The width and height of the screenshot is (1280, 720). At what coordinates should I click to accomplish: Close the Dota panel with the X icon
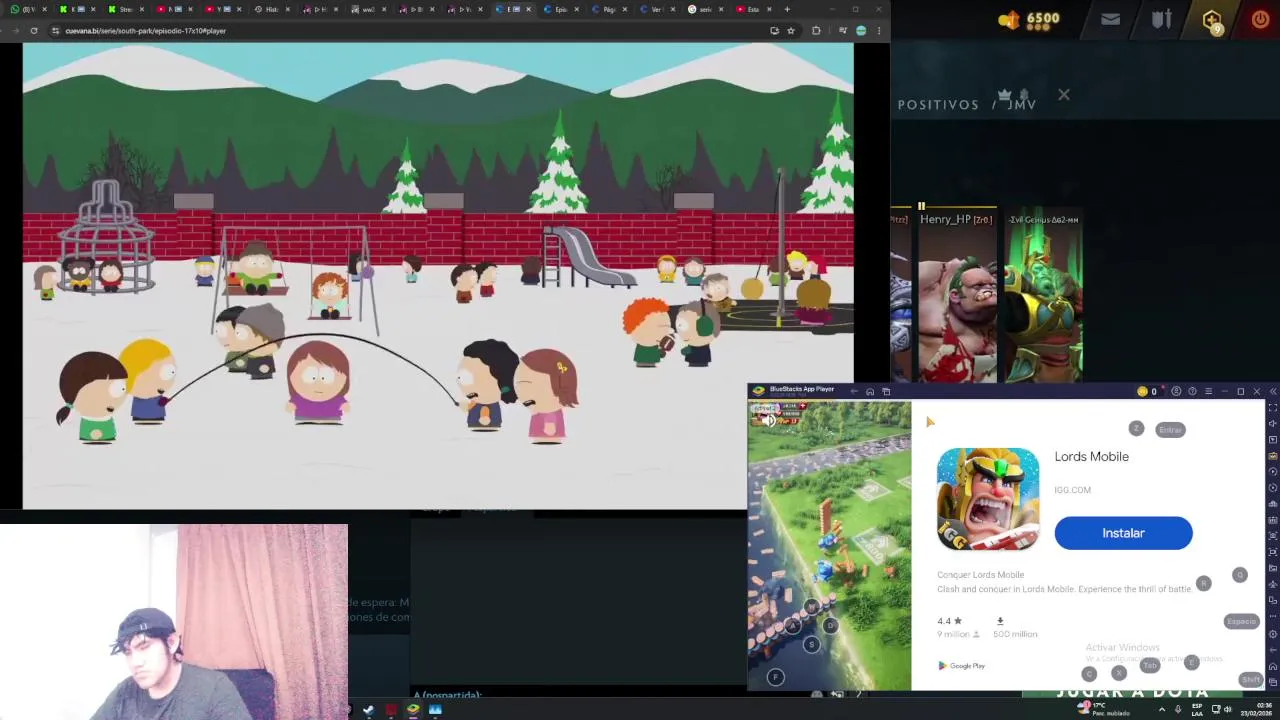tap(1064, 95)
